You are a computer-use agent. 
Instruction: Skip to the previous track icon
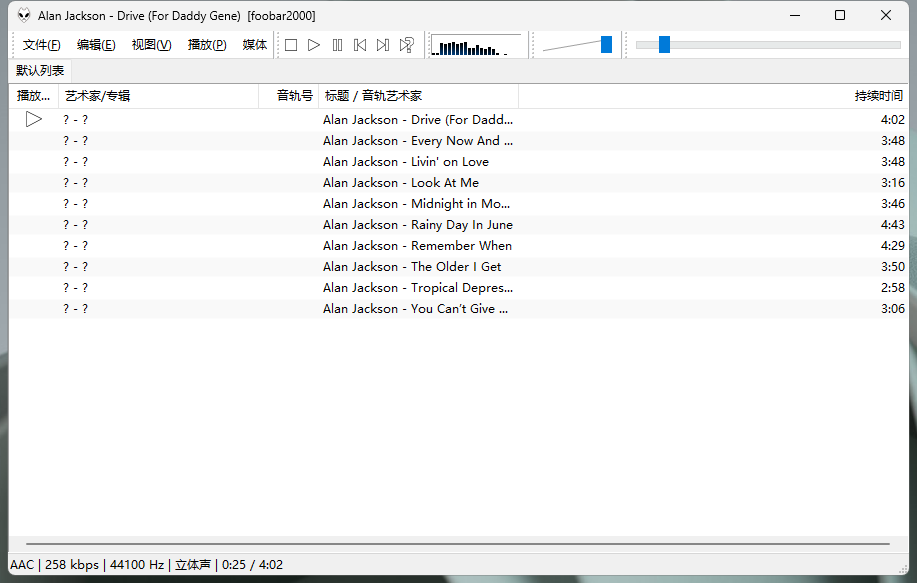360,44
